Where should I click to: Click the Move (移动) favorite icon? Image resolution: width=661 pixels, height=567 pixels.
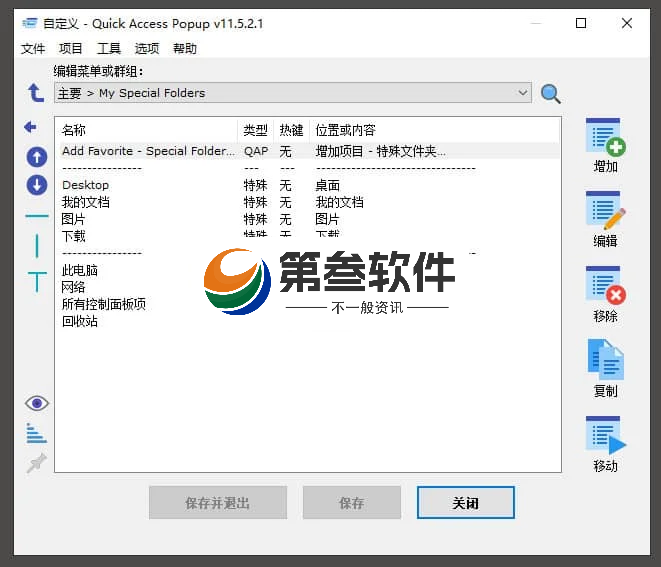click(x=605, y=436)
